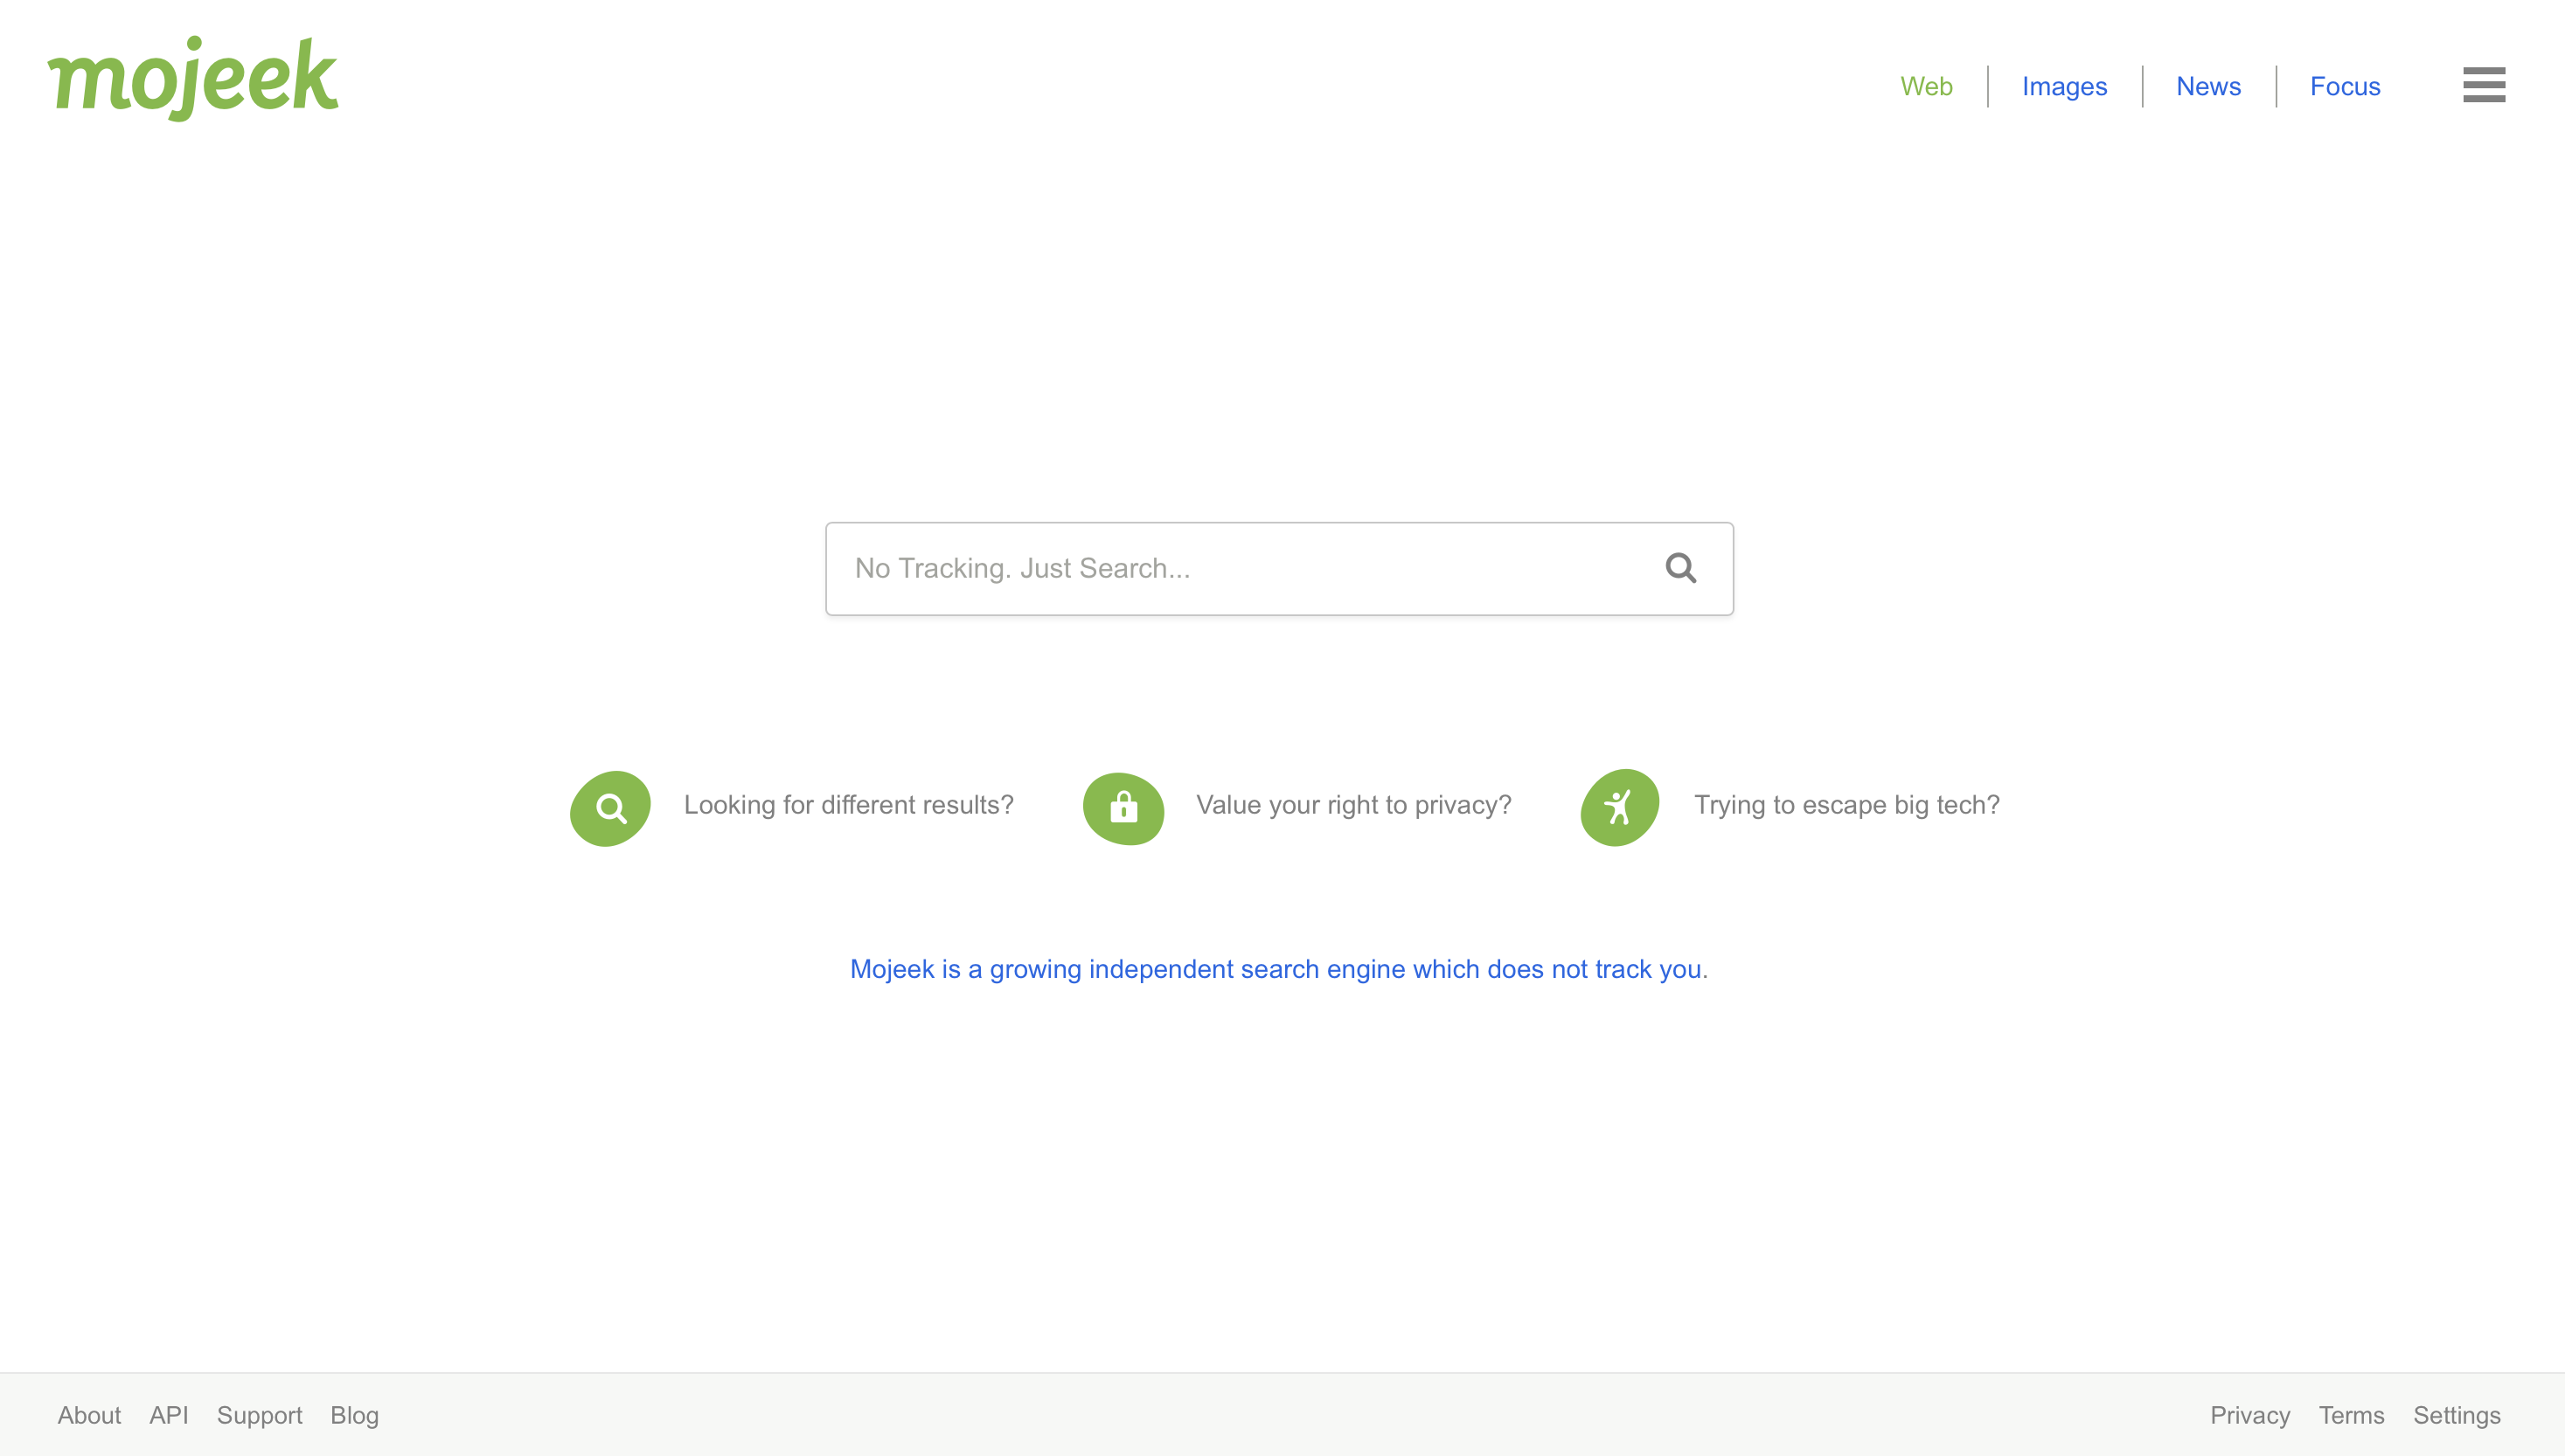Open Settings in the footer
This screenshot has width=2565, height=1456.
tap(2456, 1415)
